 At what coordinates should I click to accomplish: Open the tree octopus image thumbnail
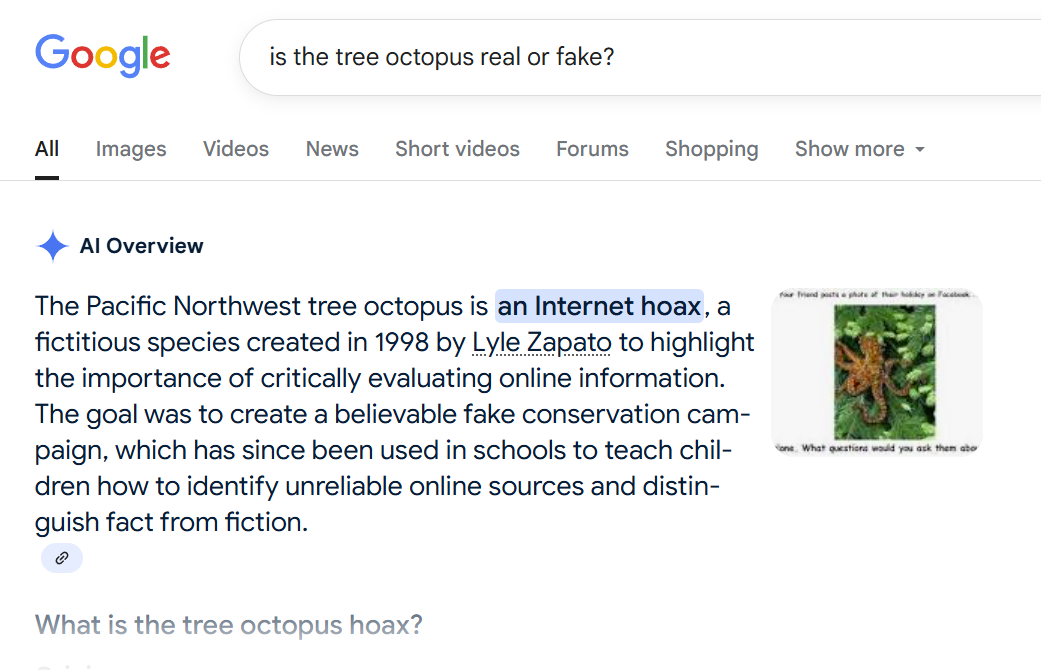click(x=876, y=372)
